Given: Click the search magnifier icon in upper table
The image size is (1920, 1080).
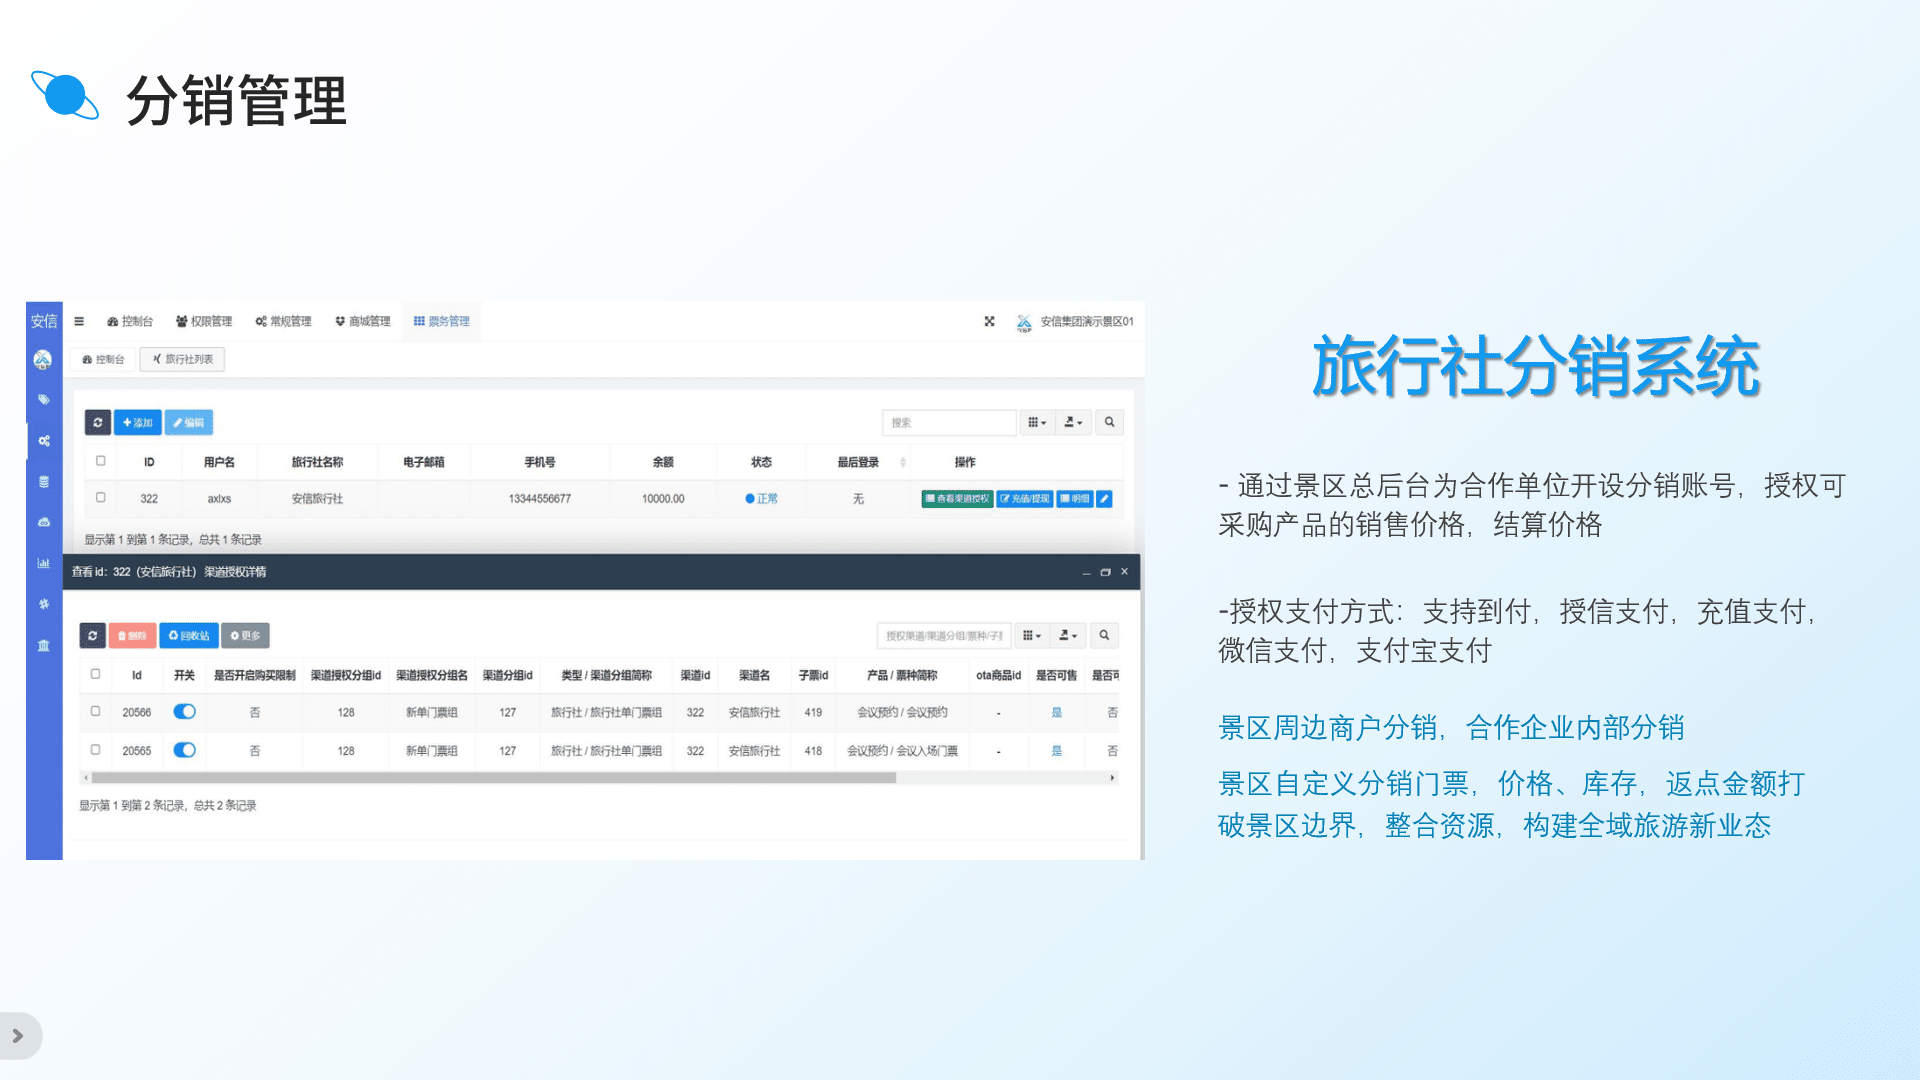Looking at the screenshot, I should 1109,423.
